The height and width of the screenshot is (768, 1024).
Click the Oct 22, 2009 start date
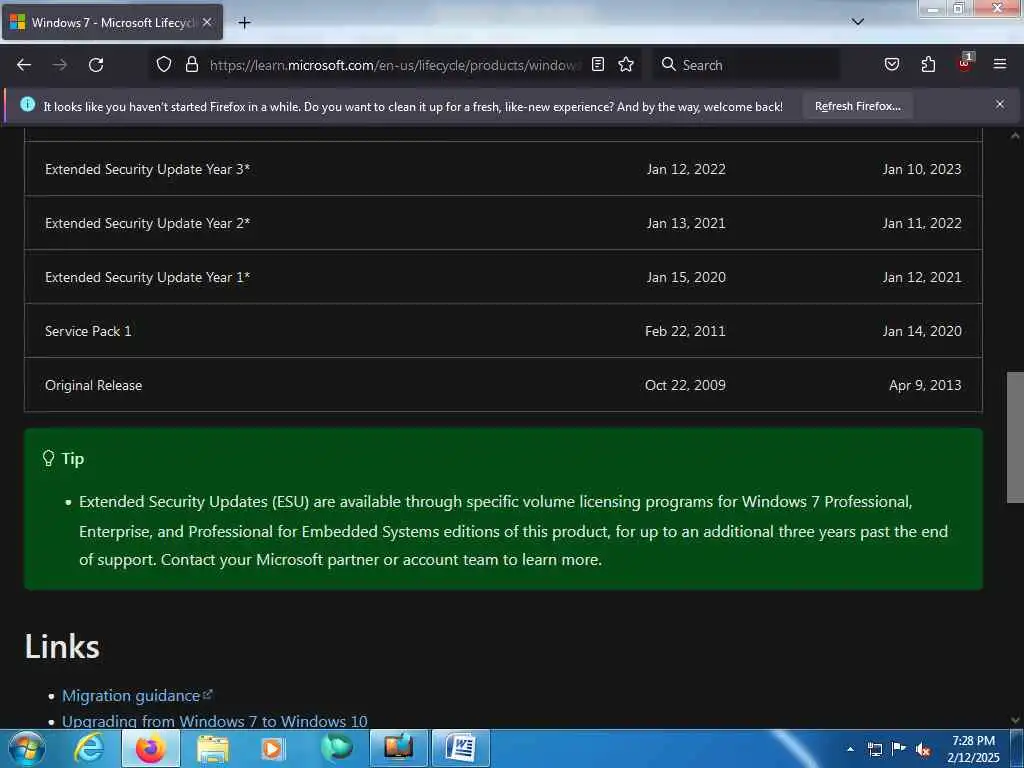coord(685,385)
